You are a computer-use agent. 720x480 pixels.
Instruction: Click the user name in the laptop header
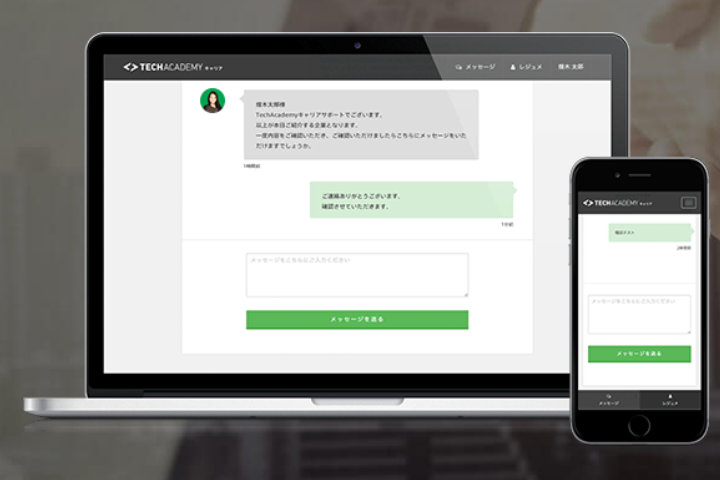point(570,67)
